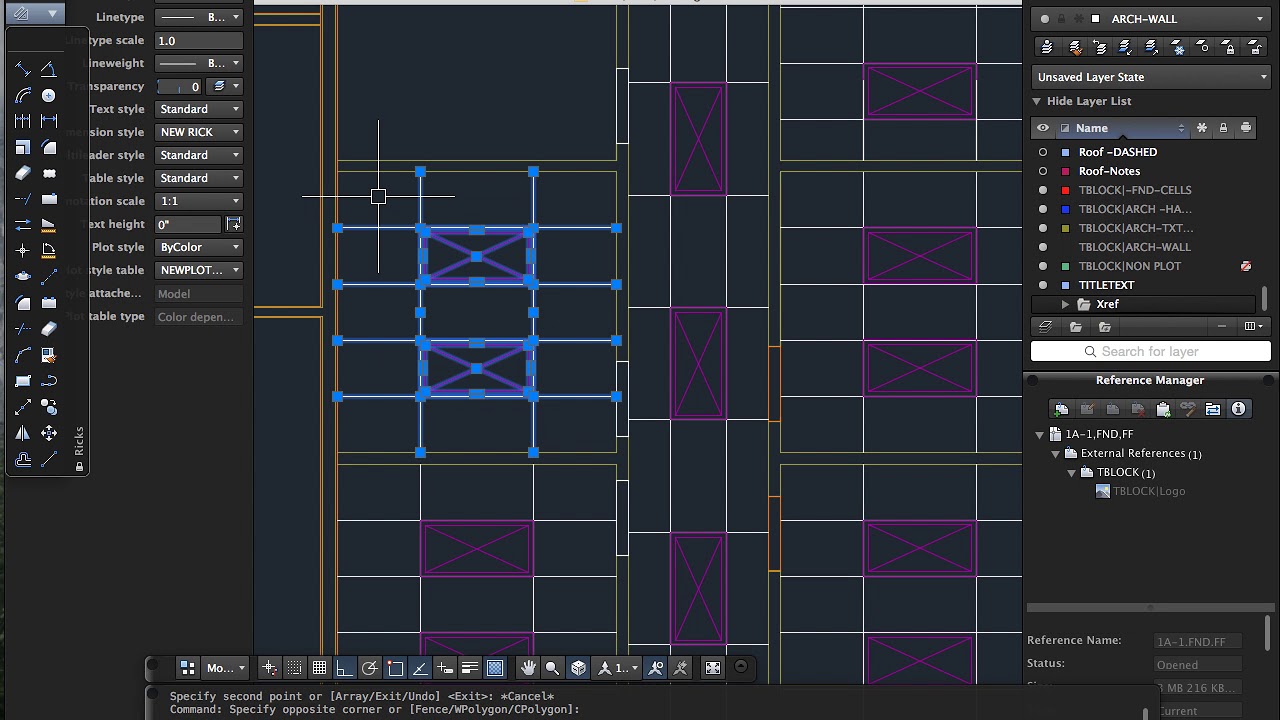Click the Roof-Notes layer color swatch
This screenshot has height=720, width=1280.
[1065, 171]
